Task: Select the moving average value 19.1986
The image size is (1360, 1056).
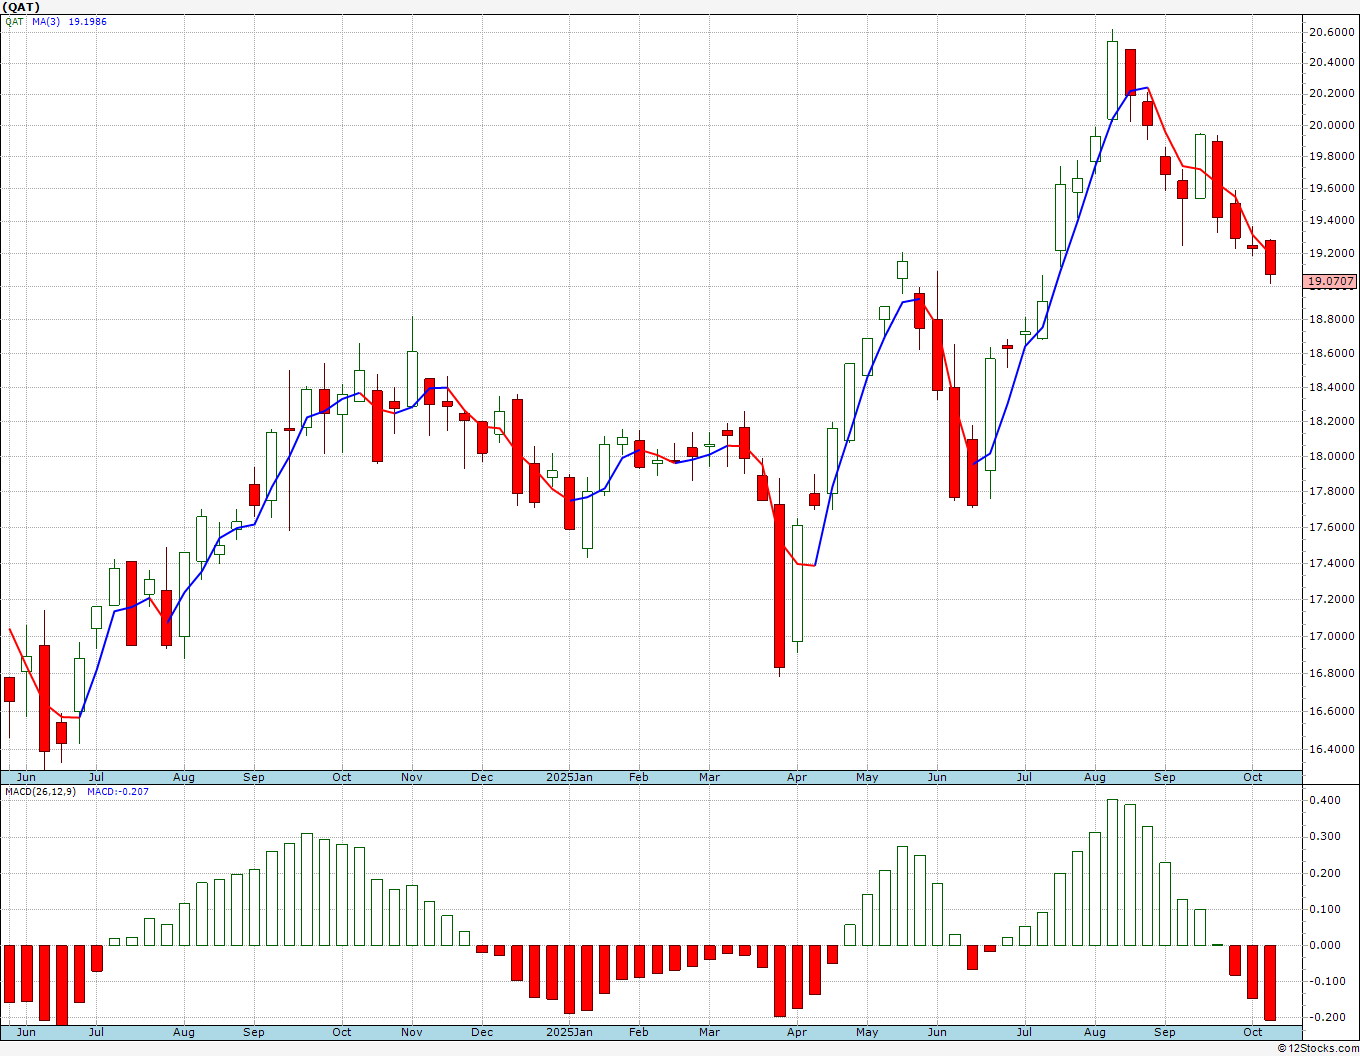Action: point(88,21)
